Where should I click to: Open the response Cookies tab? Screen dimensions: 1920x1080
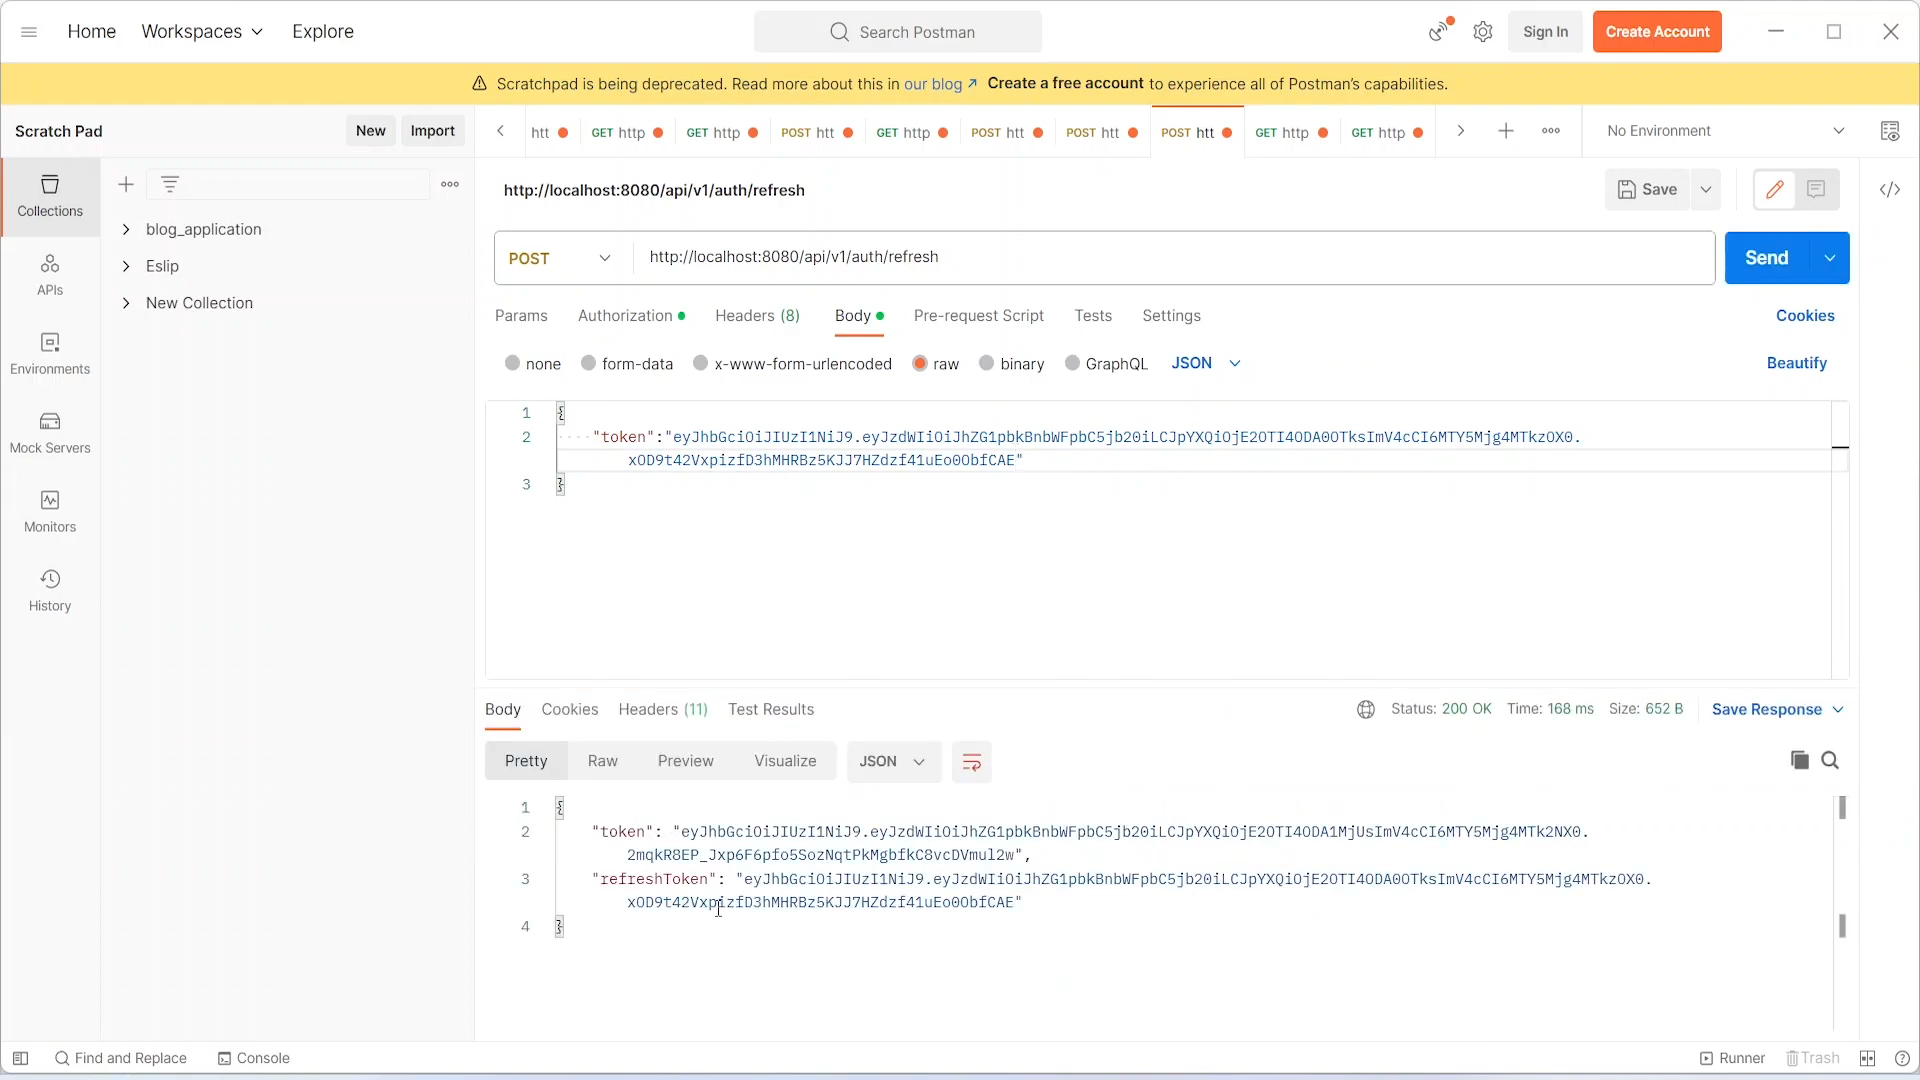click(570, 709)
